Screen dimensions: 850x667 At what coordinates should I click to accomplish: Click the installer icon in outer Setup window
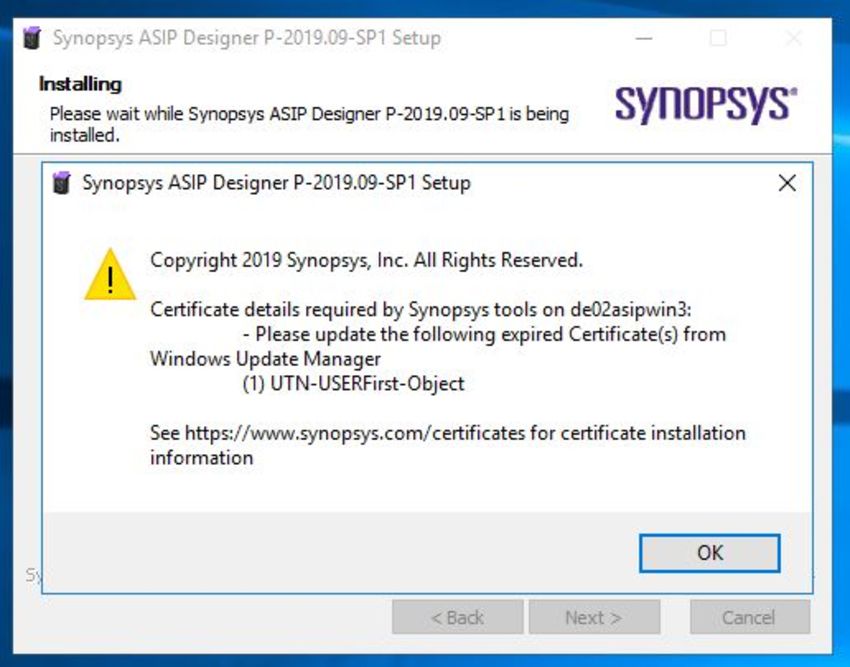click(32, 39)
